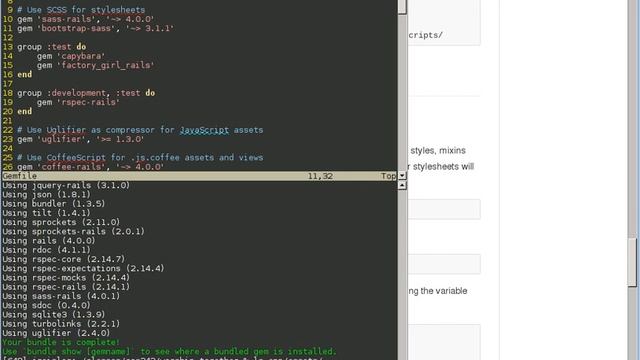Click line "gem 'coffee-rails', '~> 4.0.0'"
Viewport: 640px width, 360px height.
[90, 167]
